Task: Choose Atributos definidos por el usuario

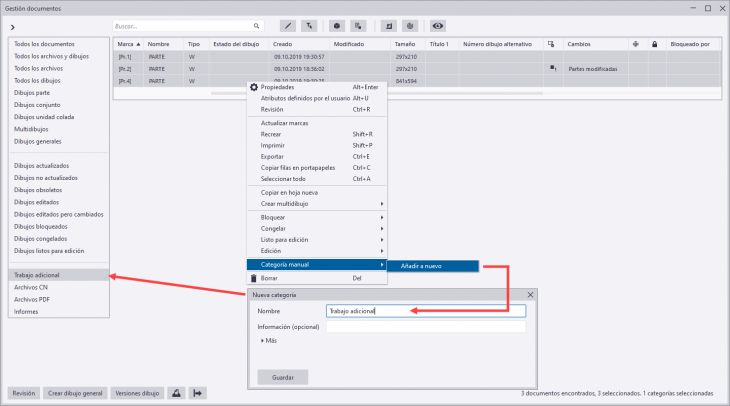Action: 317,98
